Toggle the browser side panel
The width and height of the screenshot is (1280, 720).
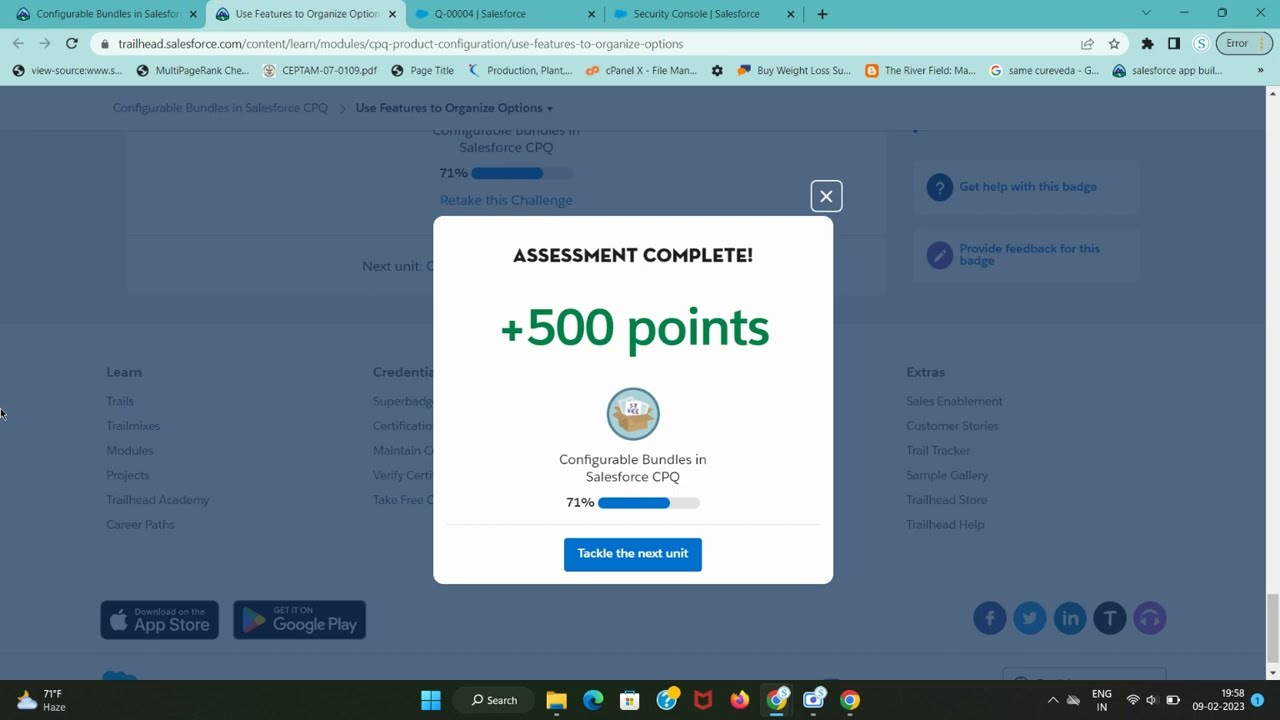click(x=1174, y=44)
